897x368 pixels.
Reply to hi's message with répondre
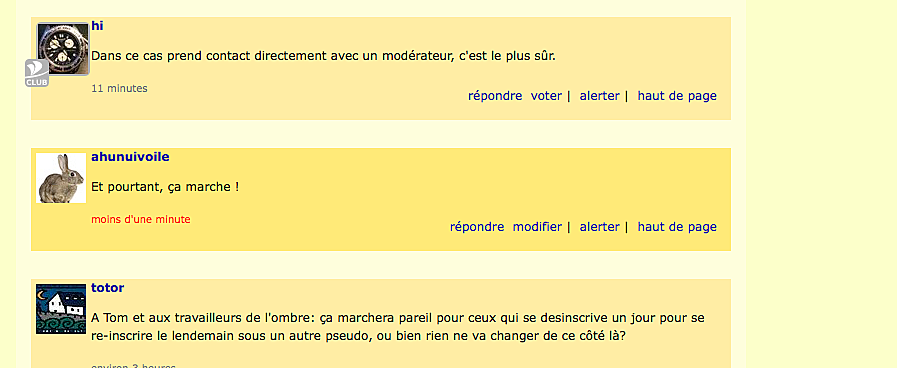tap(495, 96)
